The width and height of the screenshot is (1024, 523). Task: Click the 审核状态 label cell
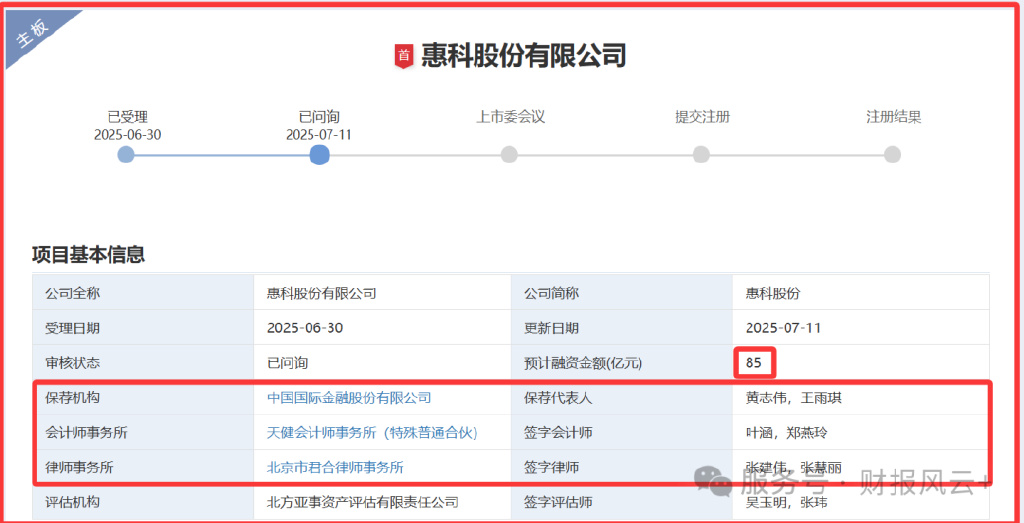(143, 362)
